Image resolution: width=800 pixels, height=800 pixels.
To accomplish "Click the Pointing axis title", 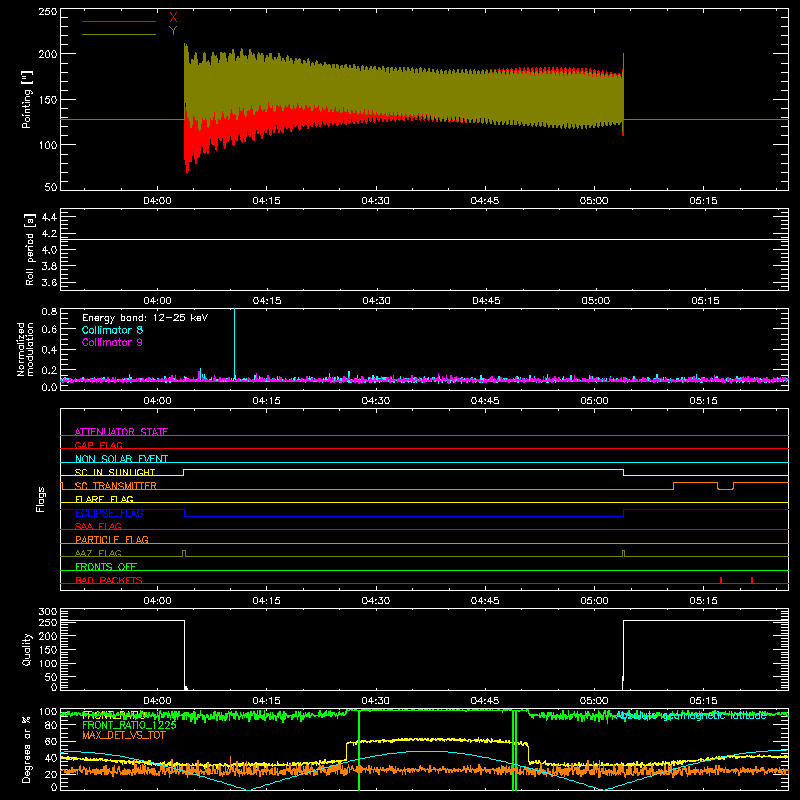I will click(x=27, y=100).
